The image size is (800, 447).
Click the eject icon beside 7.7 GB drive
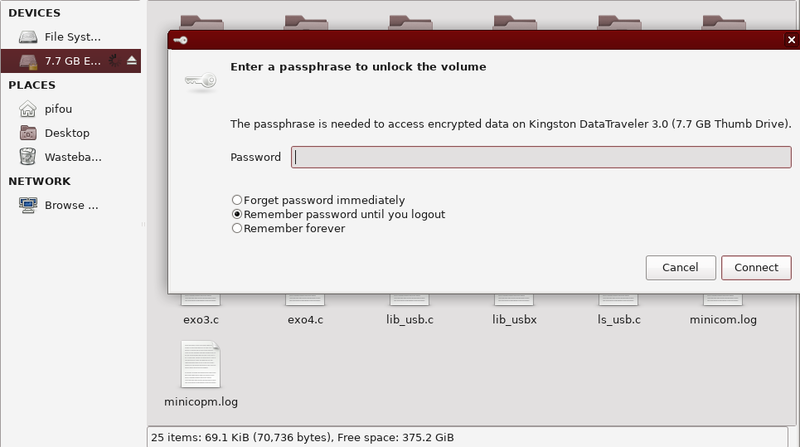point(132,61)
